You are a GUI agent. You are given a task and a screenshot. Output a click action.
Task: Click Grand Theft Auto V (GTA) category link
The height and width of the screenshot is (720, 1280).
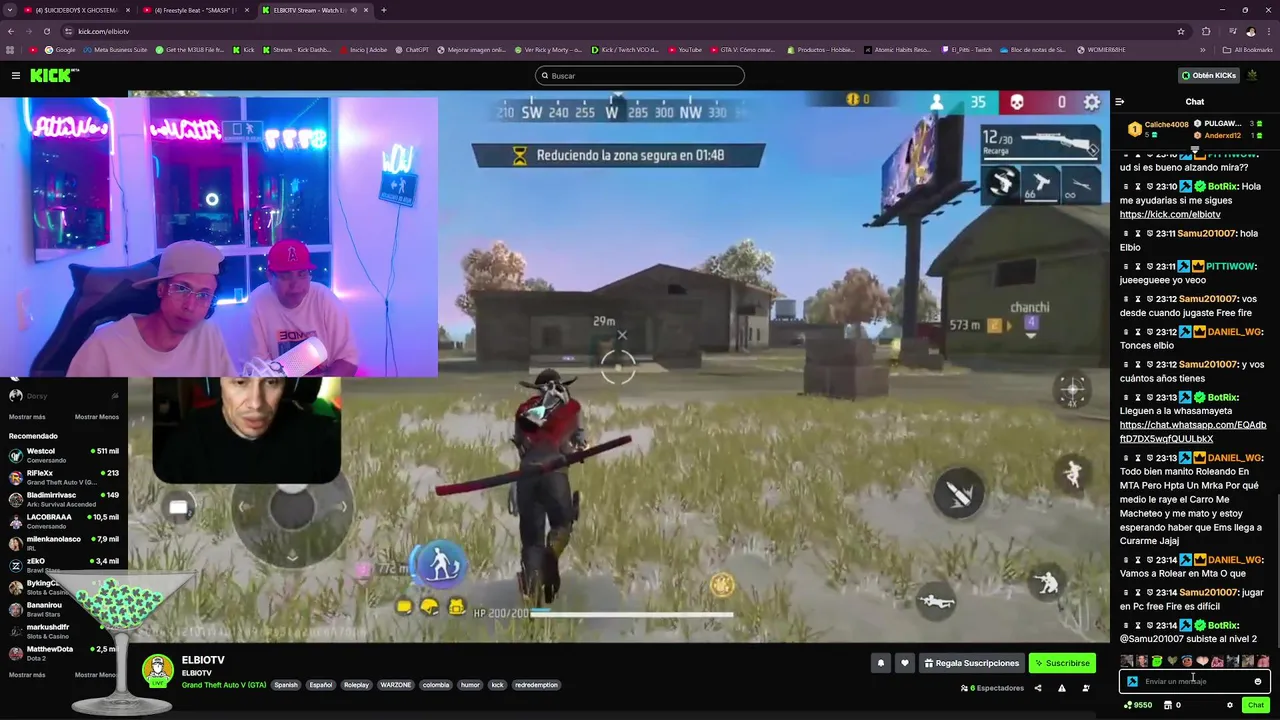tap(224, 685)
